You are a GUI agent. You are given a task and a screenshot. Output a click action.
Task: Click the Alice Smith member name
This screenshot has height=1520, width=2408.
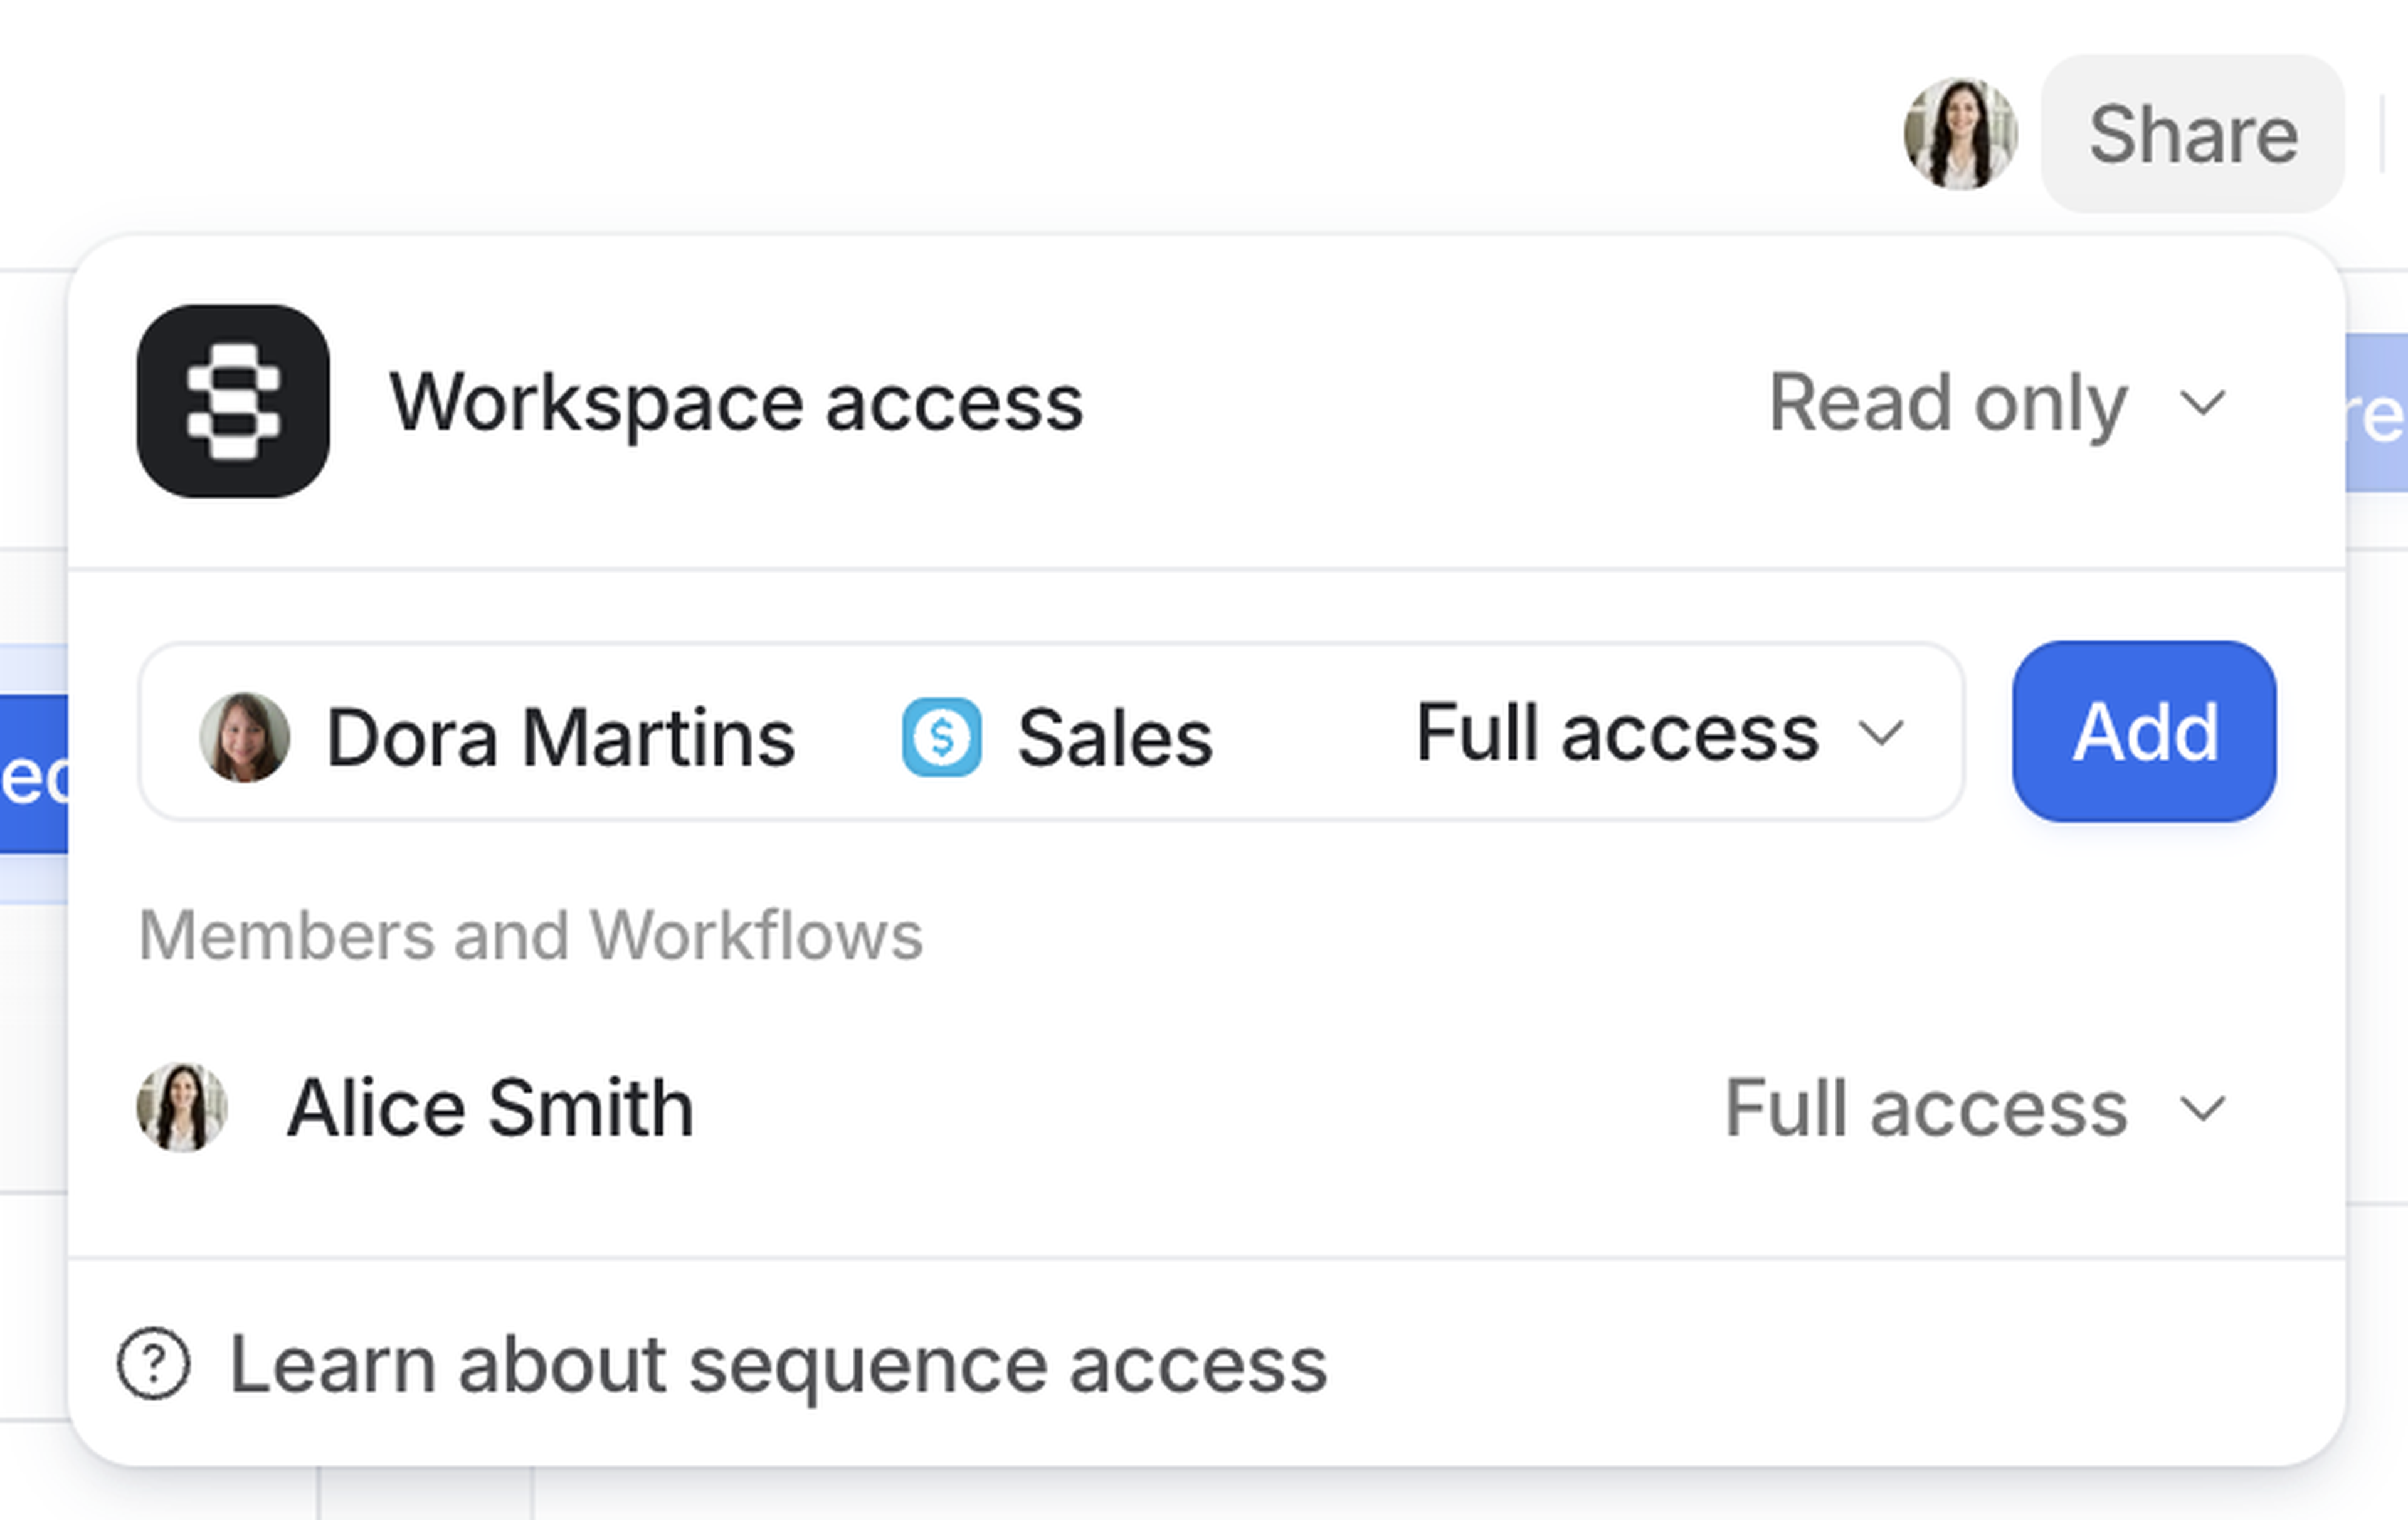pos(490,1108)
